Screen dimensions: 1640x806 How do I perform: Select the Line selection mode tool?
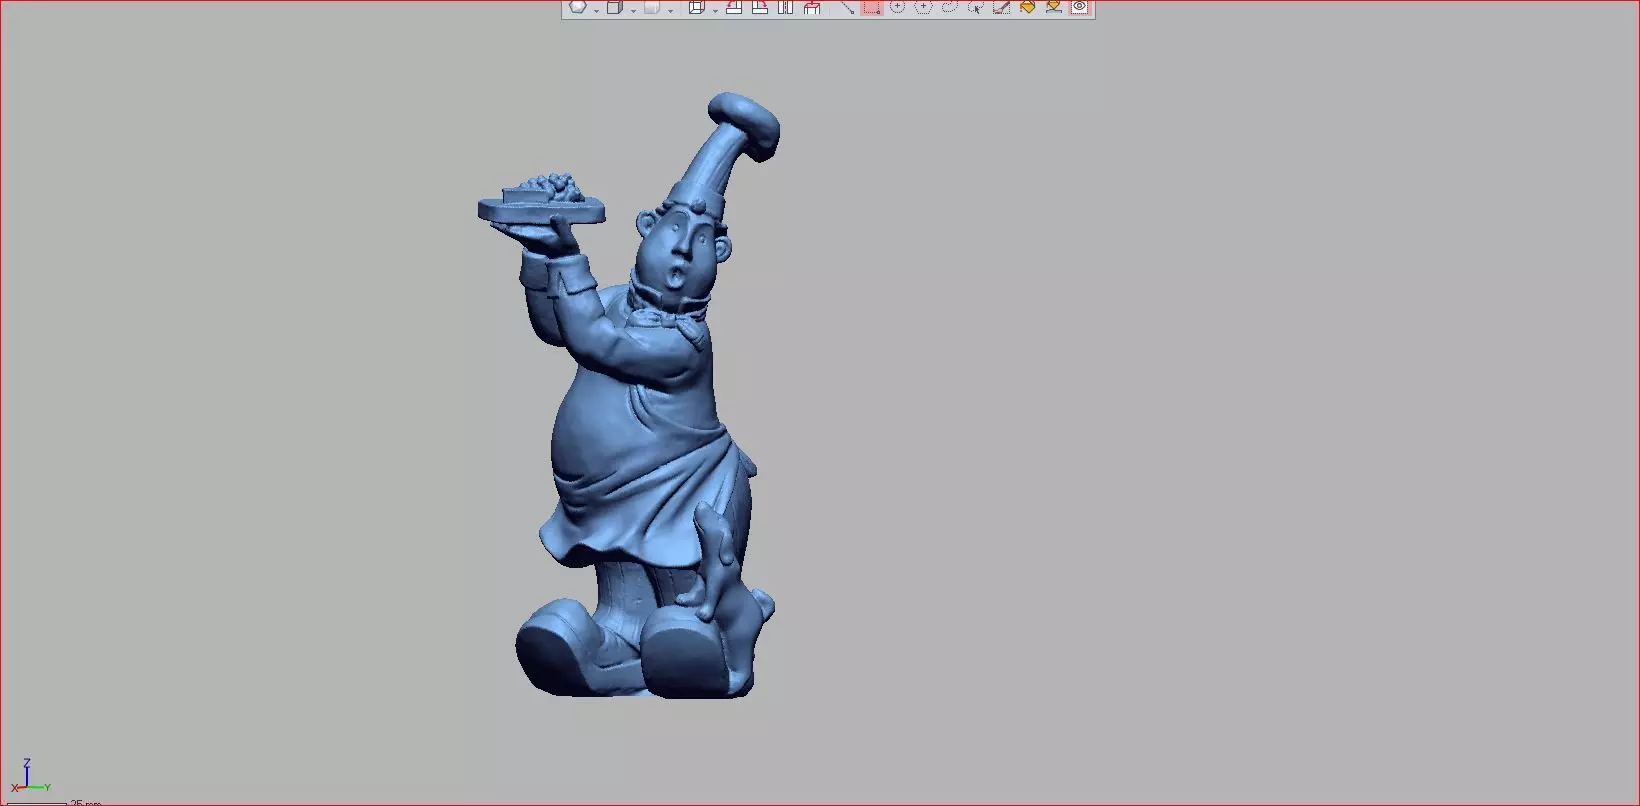click(847, 7)
